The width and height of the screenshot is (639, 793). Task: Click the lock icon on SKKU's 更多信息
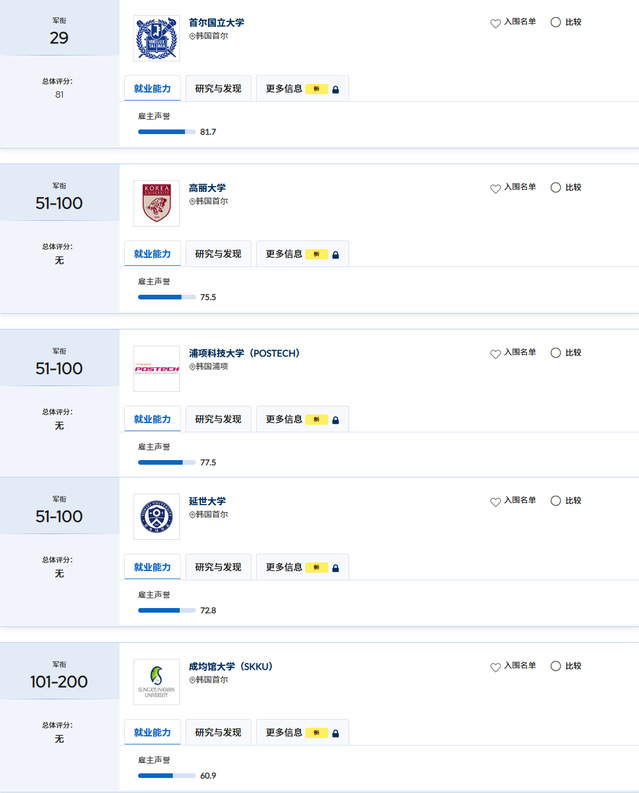coord(335,733)
